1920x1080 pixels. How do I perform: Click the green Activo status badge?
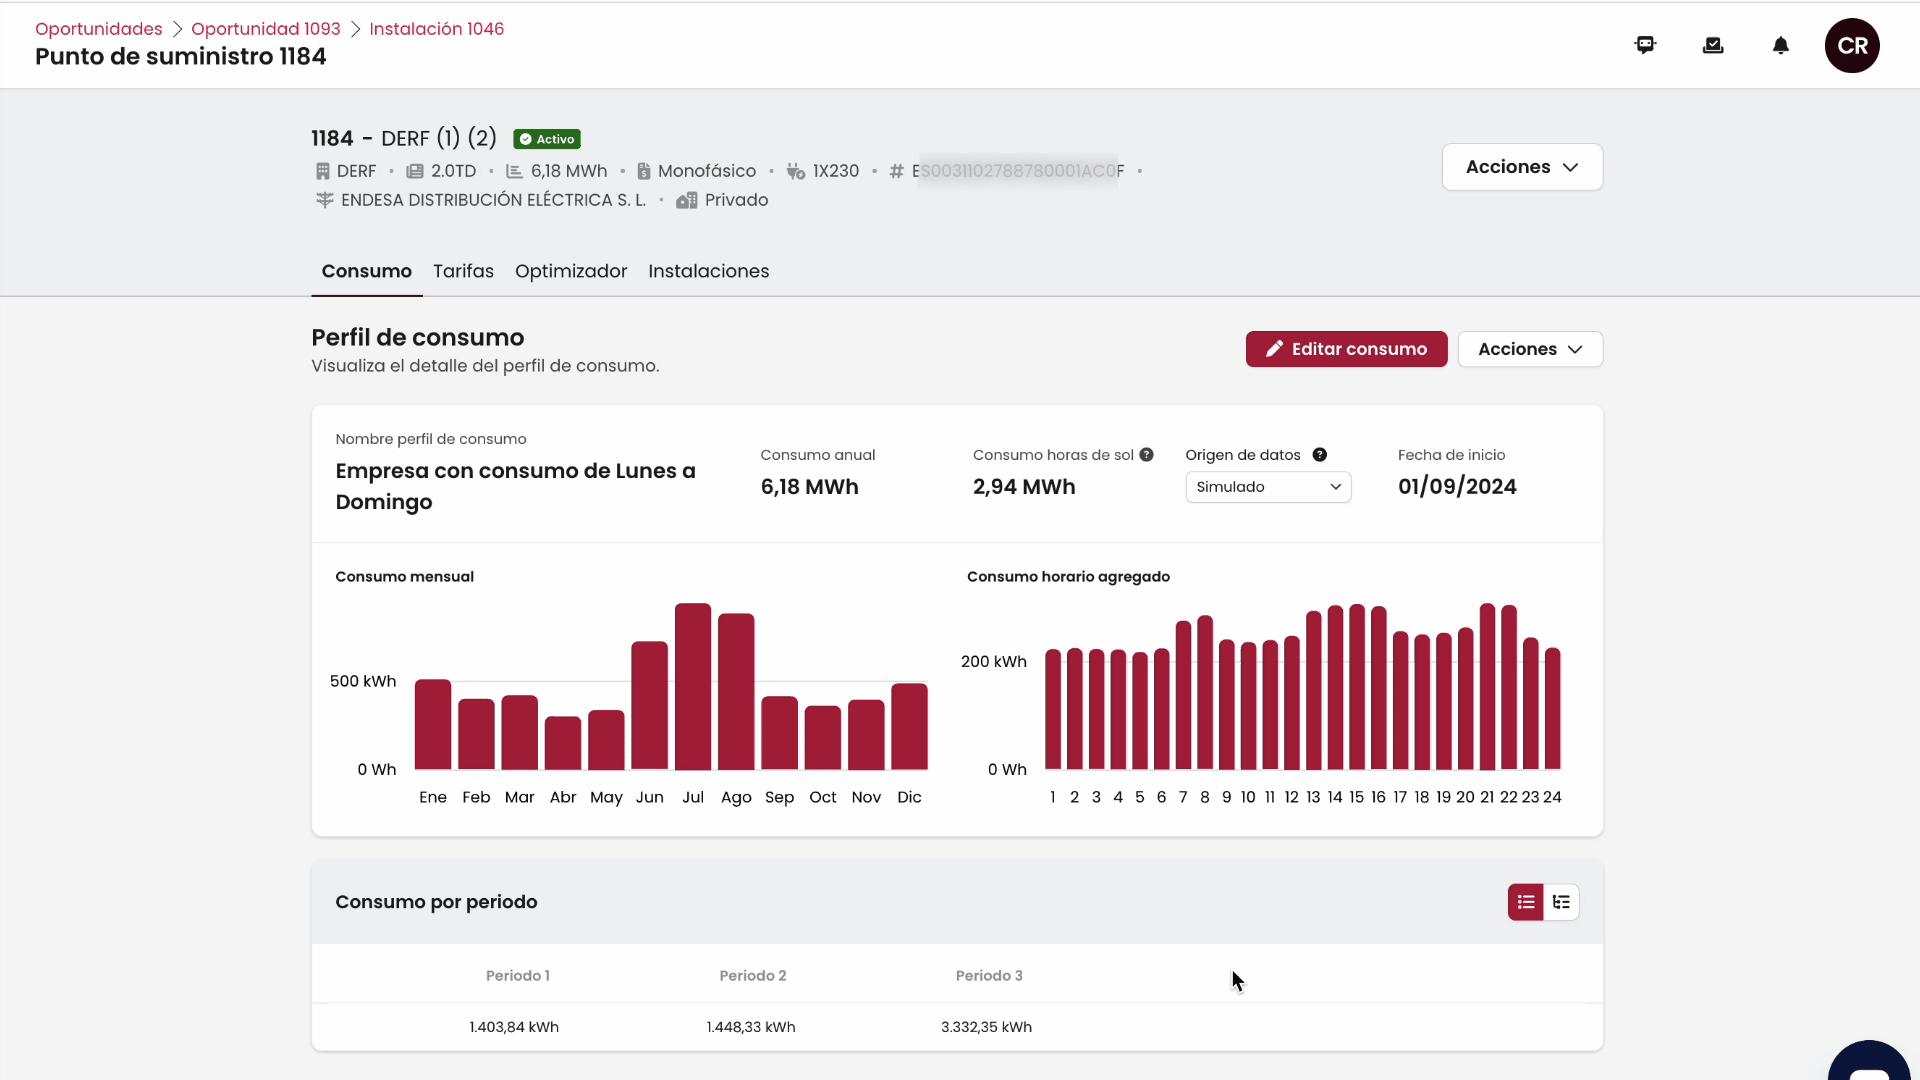(x=547, y=139)
